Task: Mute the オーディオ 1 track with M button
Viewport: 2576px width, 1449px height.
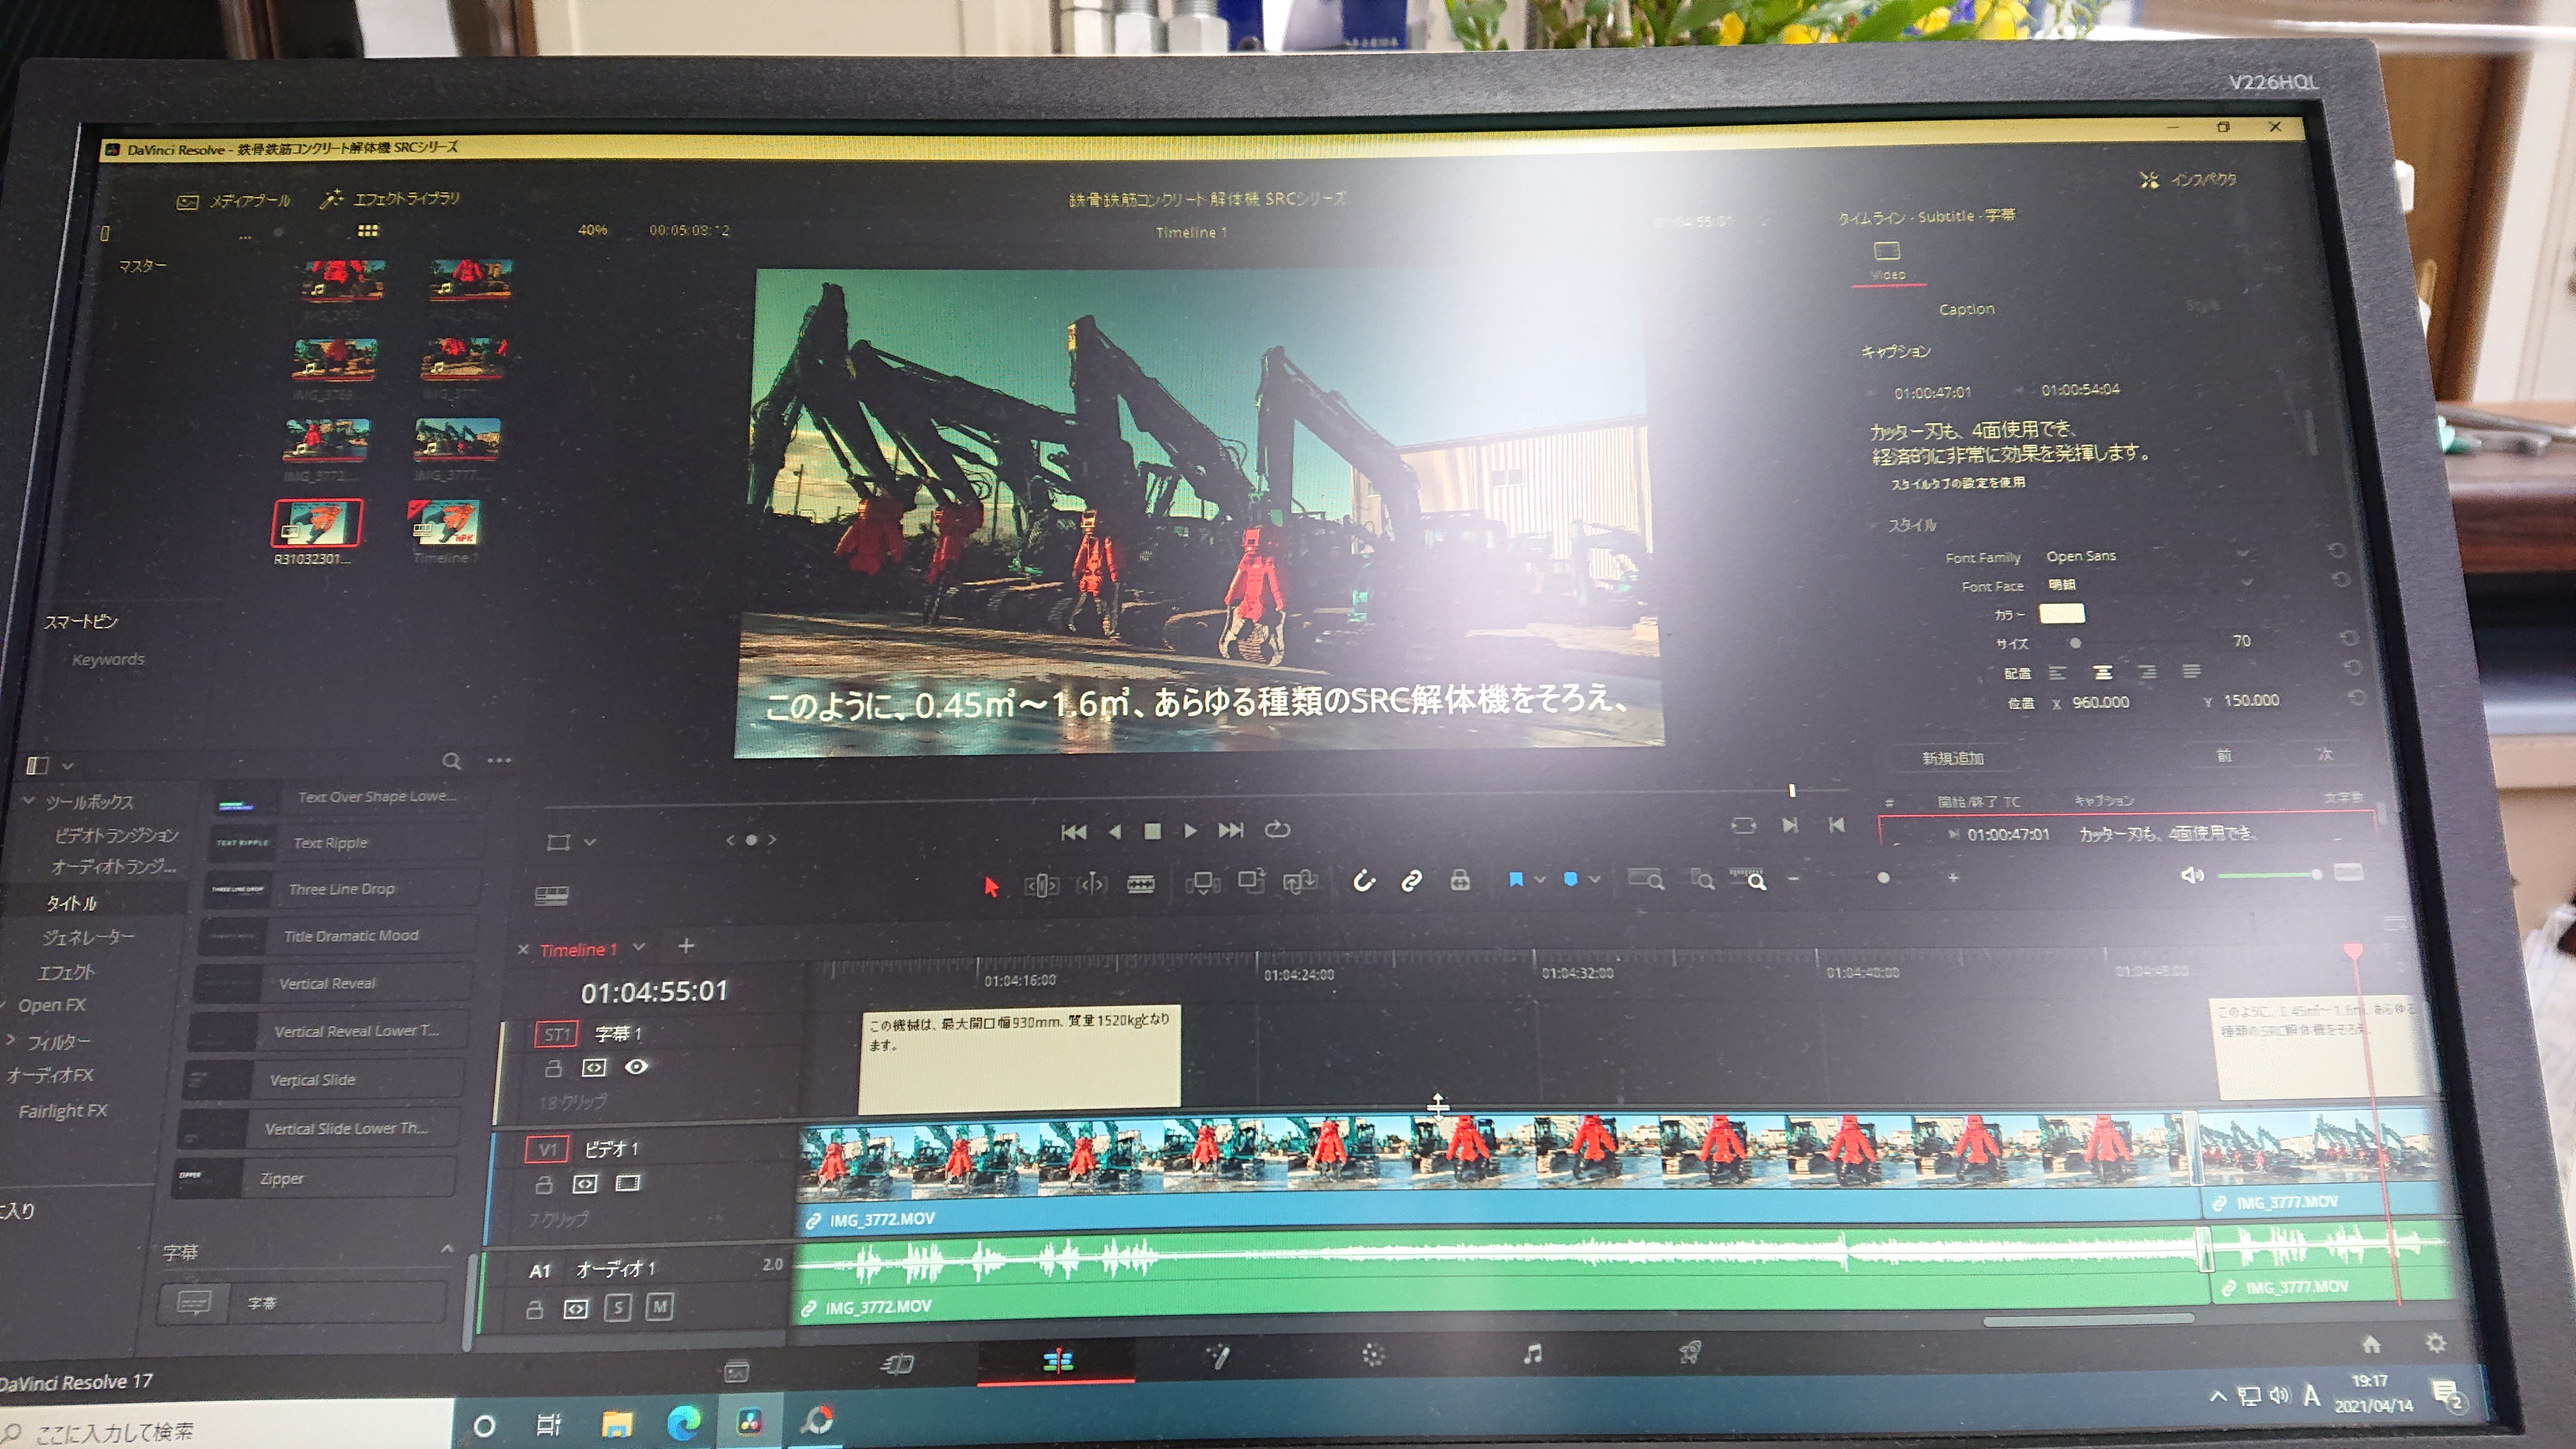Action: pos(659,1306)
